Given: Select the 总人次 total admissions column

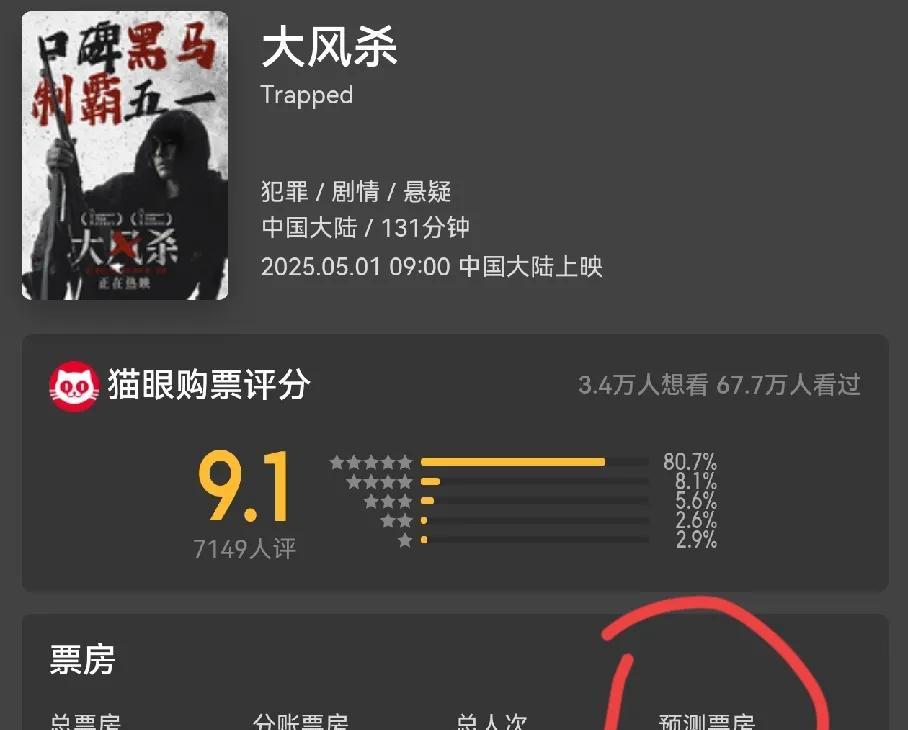Looking at the screenshot, I should tap(492, 722).
